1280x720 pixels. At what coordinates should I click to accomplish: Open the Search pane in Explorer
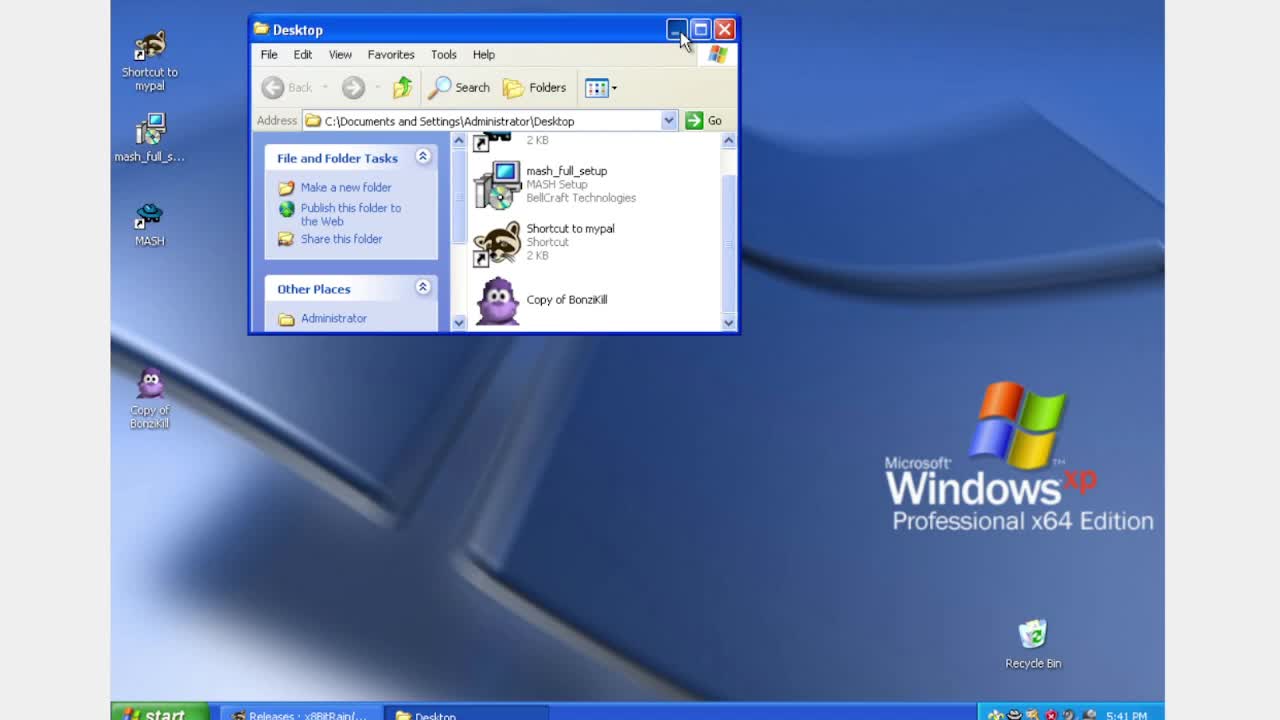[x=459, y=88]
